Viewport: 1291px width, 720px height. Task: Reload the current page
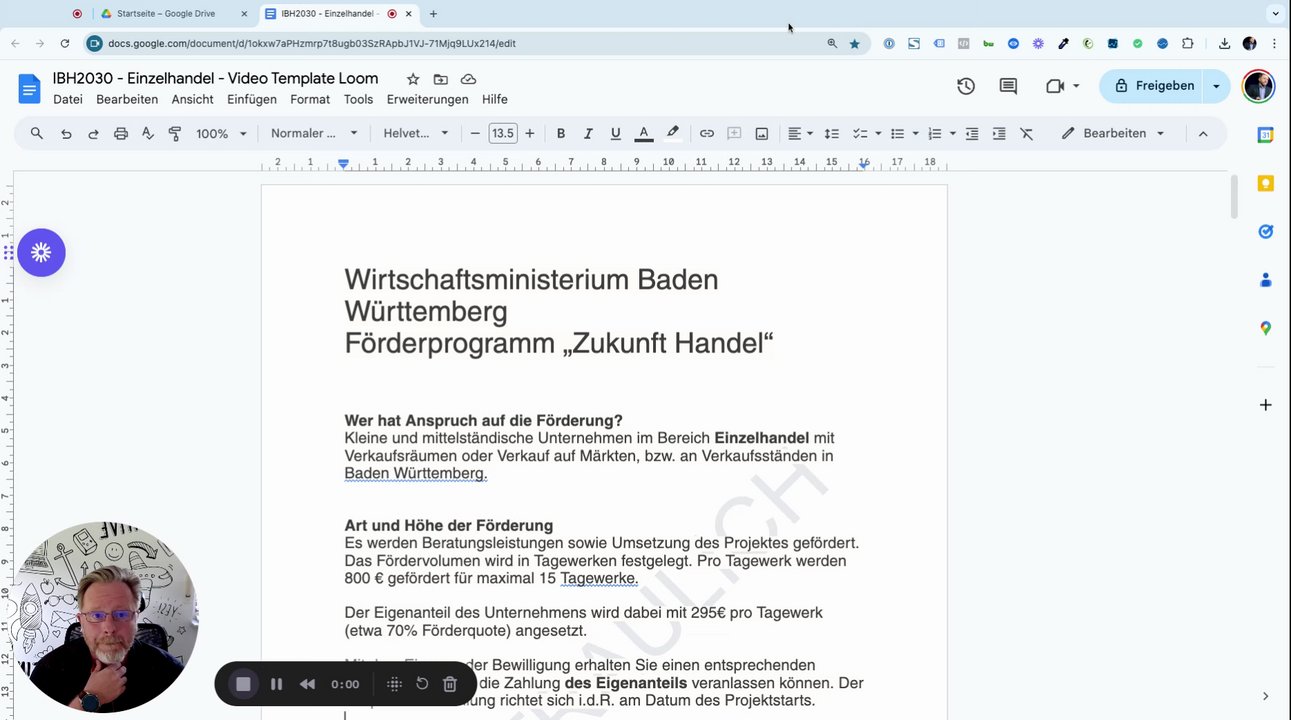65,44
